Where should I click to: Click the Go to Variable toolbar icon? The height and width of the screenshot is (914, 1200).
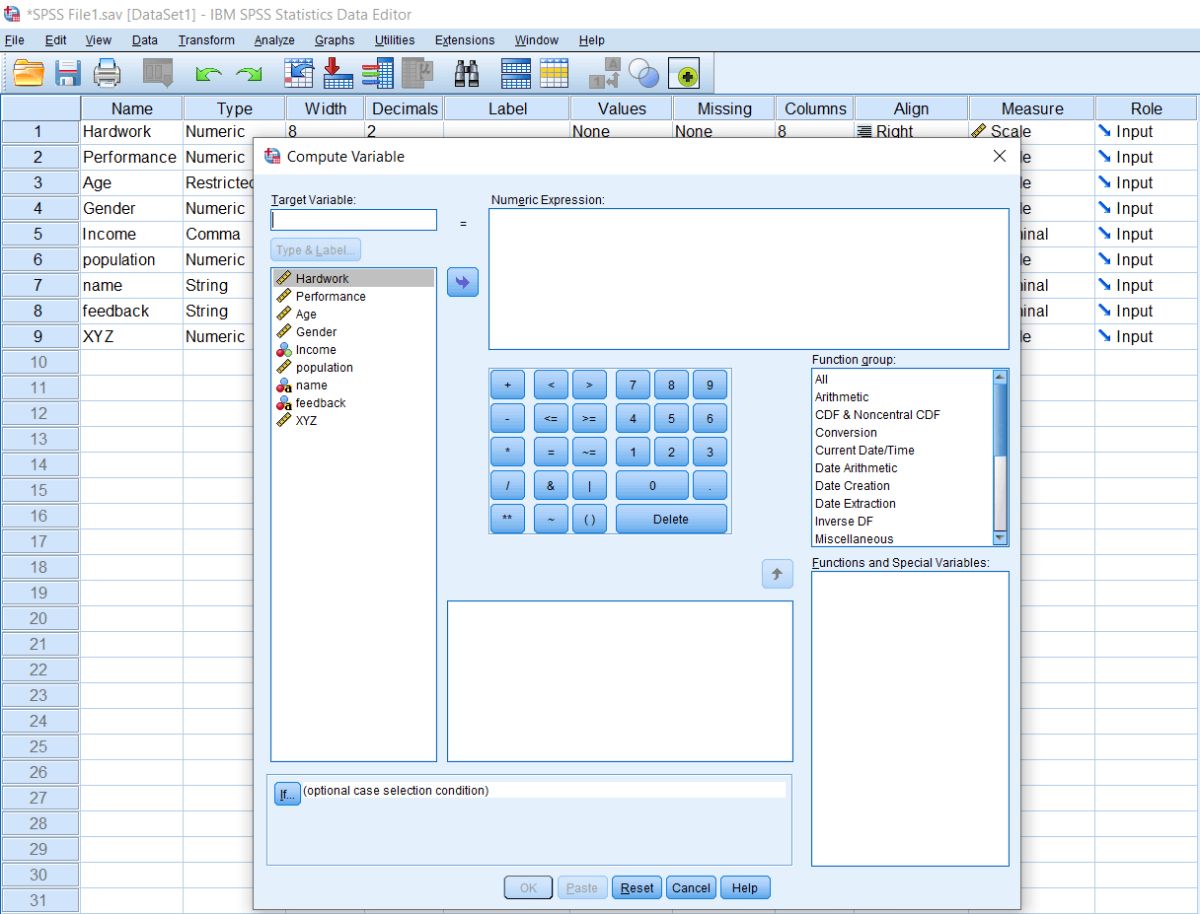click(337, 74)
